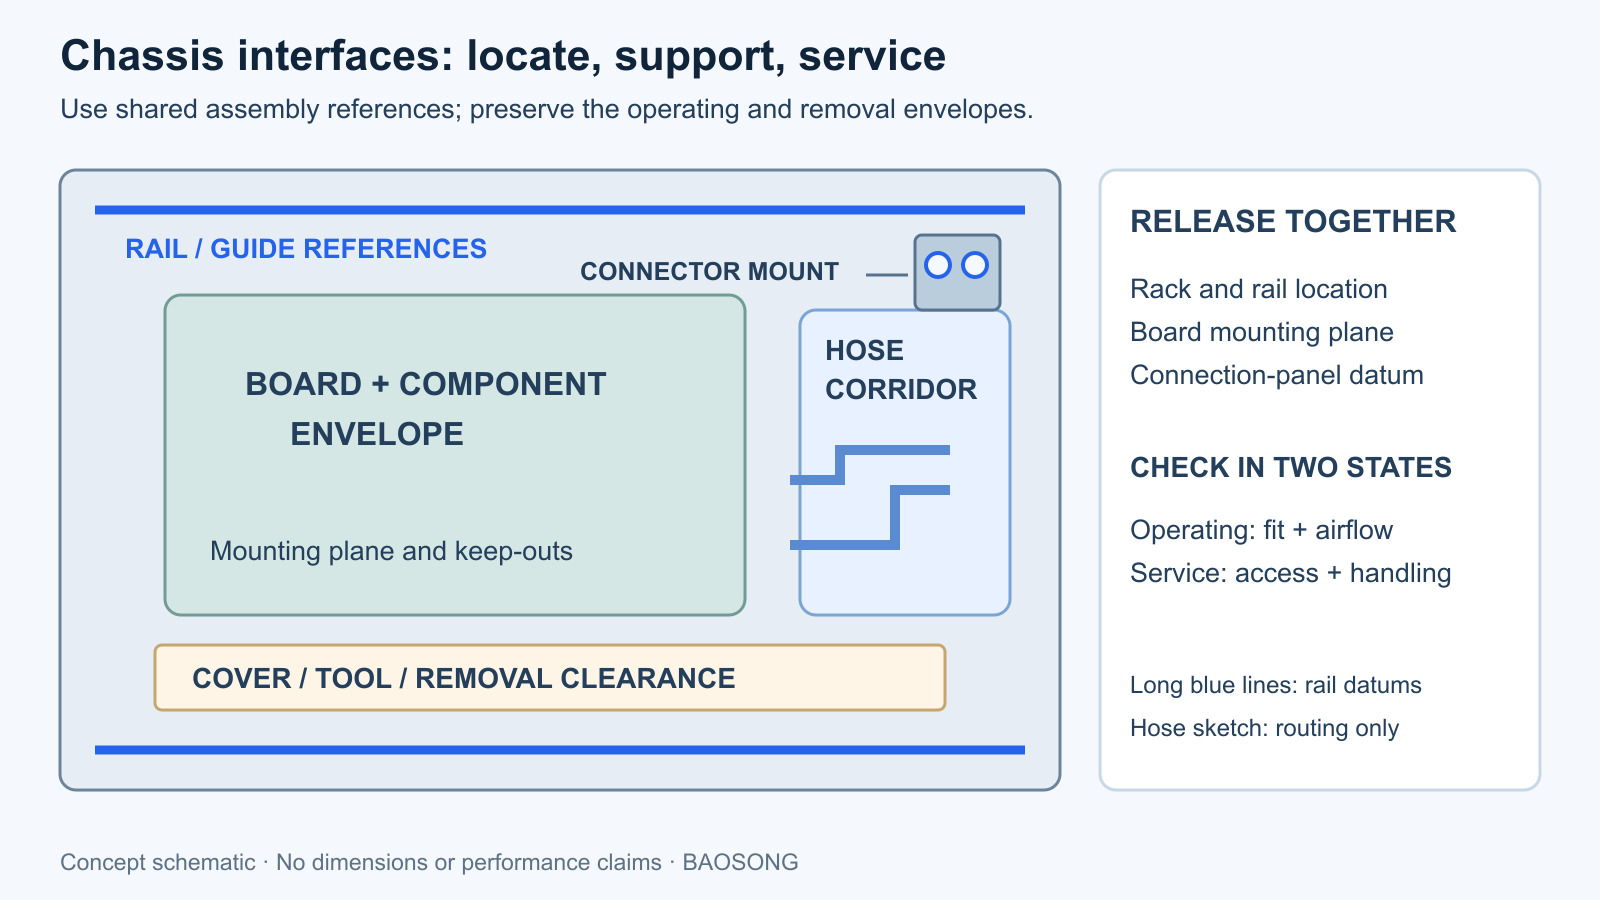Click 'Rack and rail location' line
Viewport: 1600px width, 900px height.
(x=1259, y=289)
